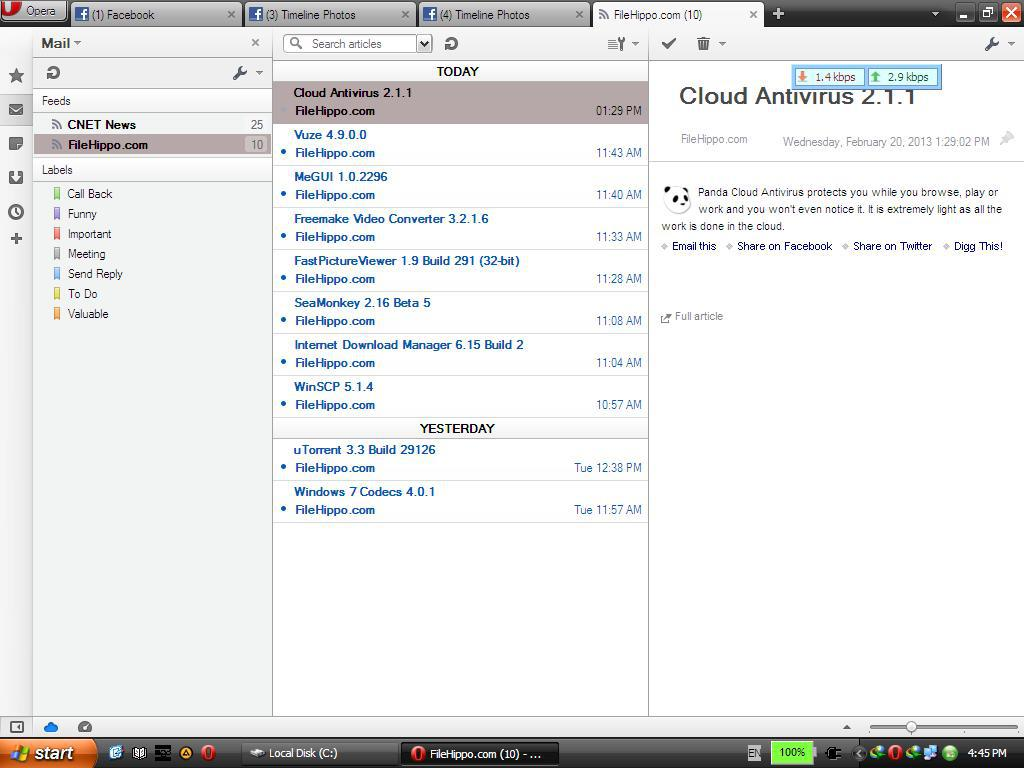
Task: Select the CNET News feed
Action: (x=152, y=124)
